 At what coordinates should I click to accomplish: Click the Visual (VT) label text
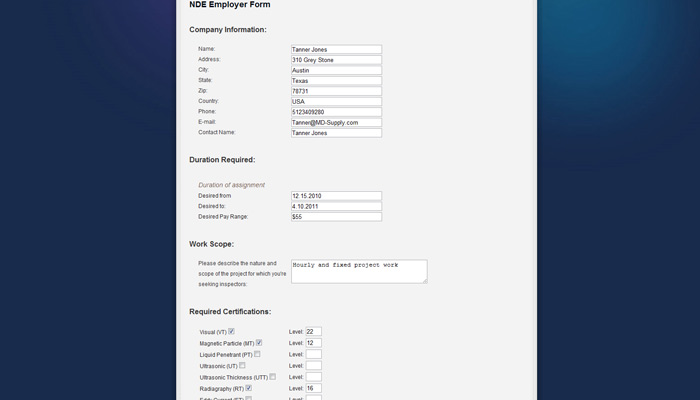coord(213,333)
